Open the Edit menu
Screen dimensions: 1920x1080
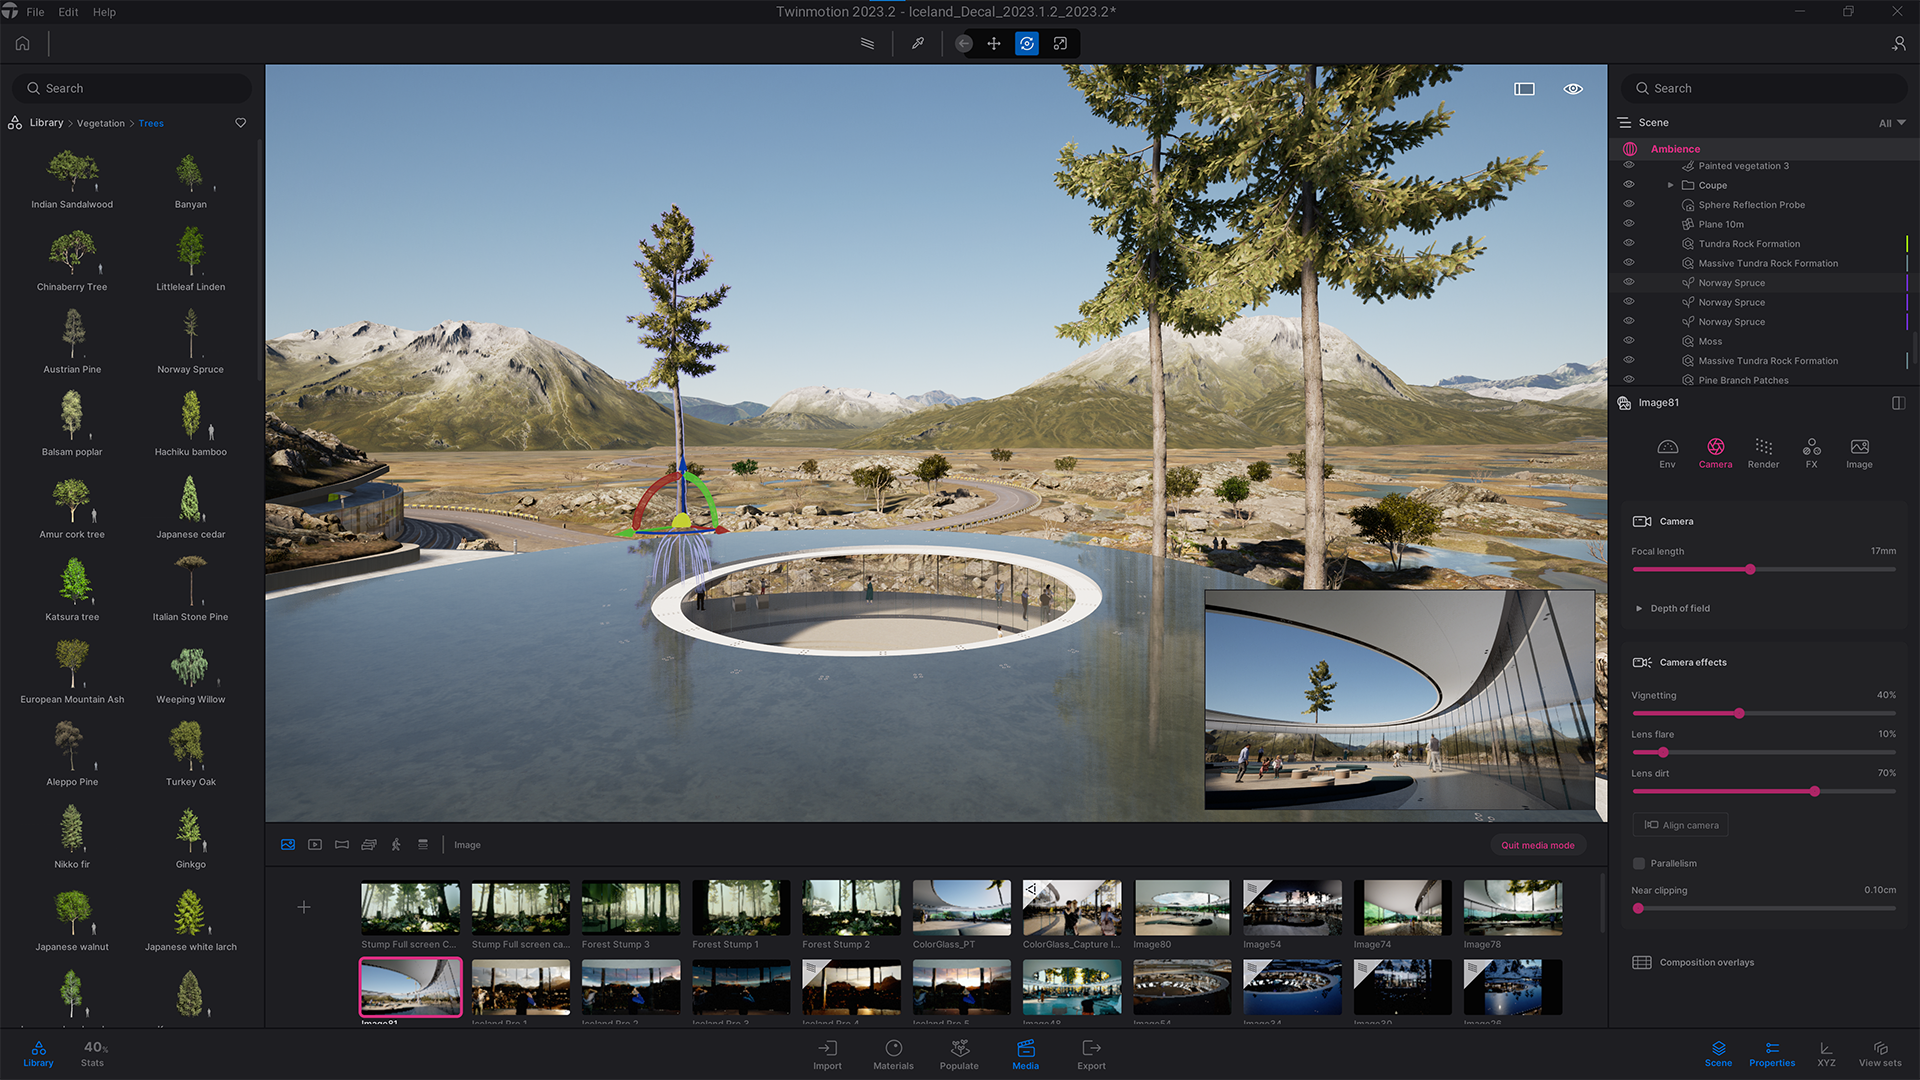click(68, 12)
